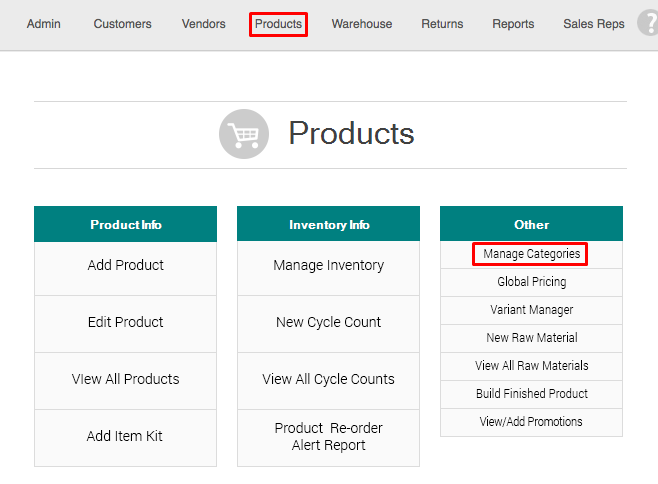Open the Edit Product page
Screen dimensions: 658x484
[125, 323]
